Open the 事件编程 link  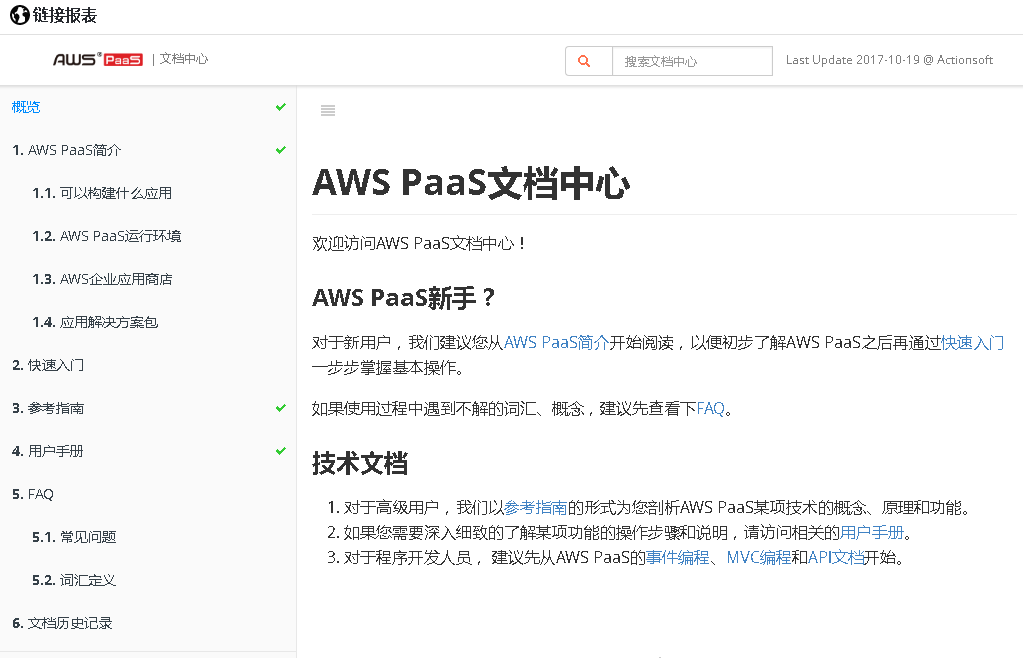(677, 558)
